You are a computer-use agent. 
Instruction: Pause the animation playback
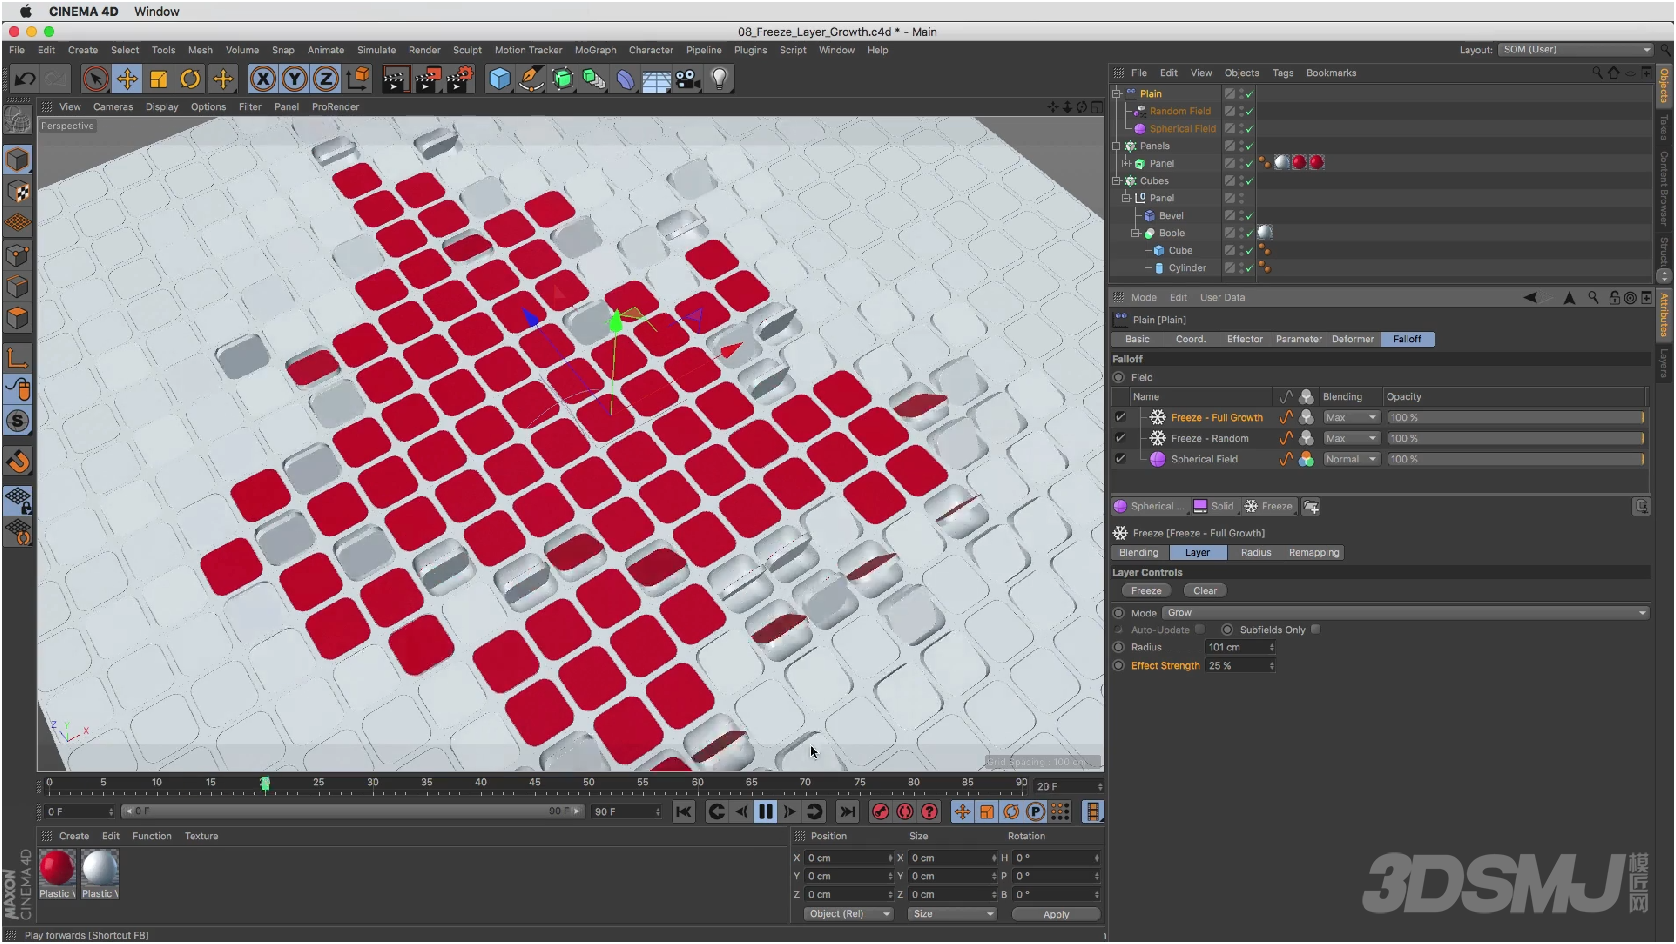pos(765,812)
